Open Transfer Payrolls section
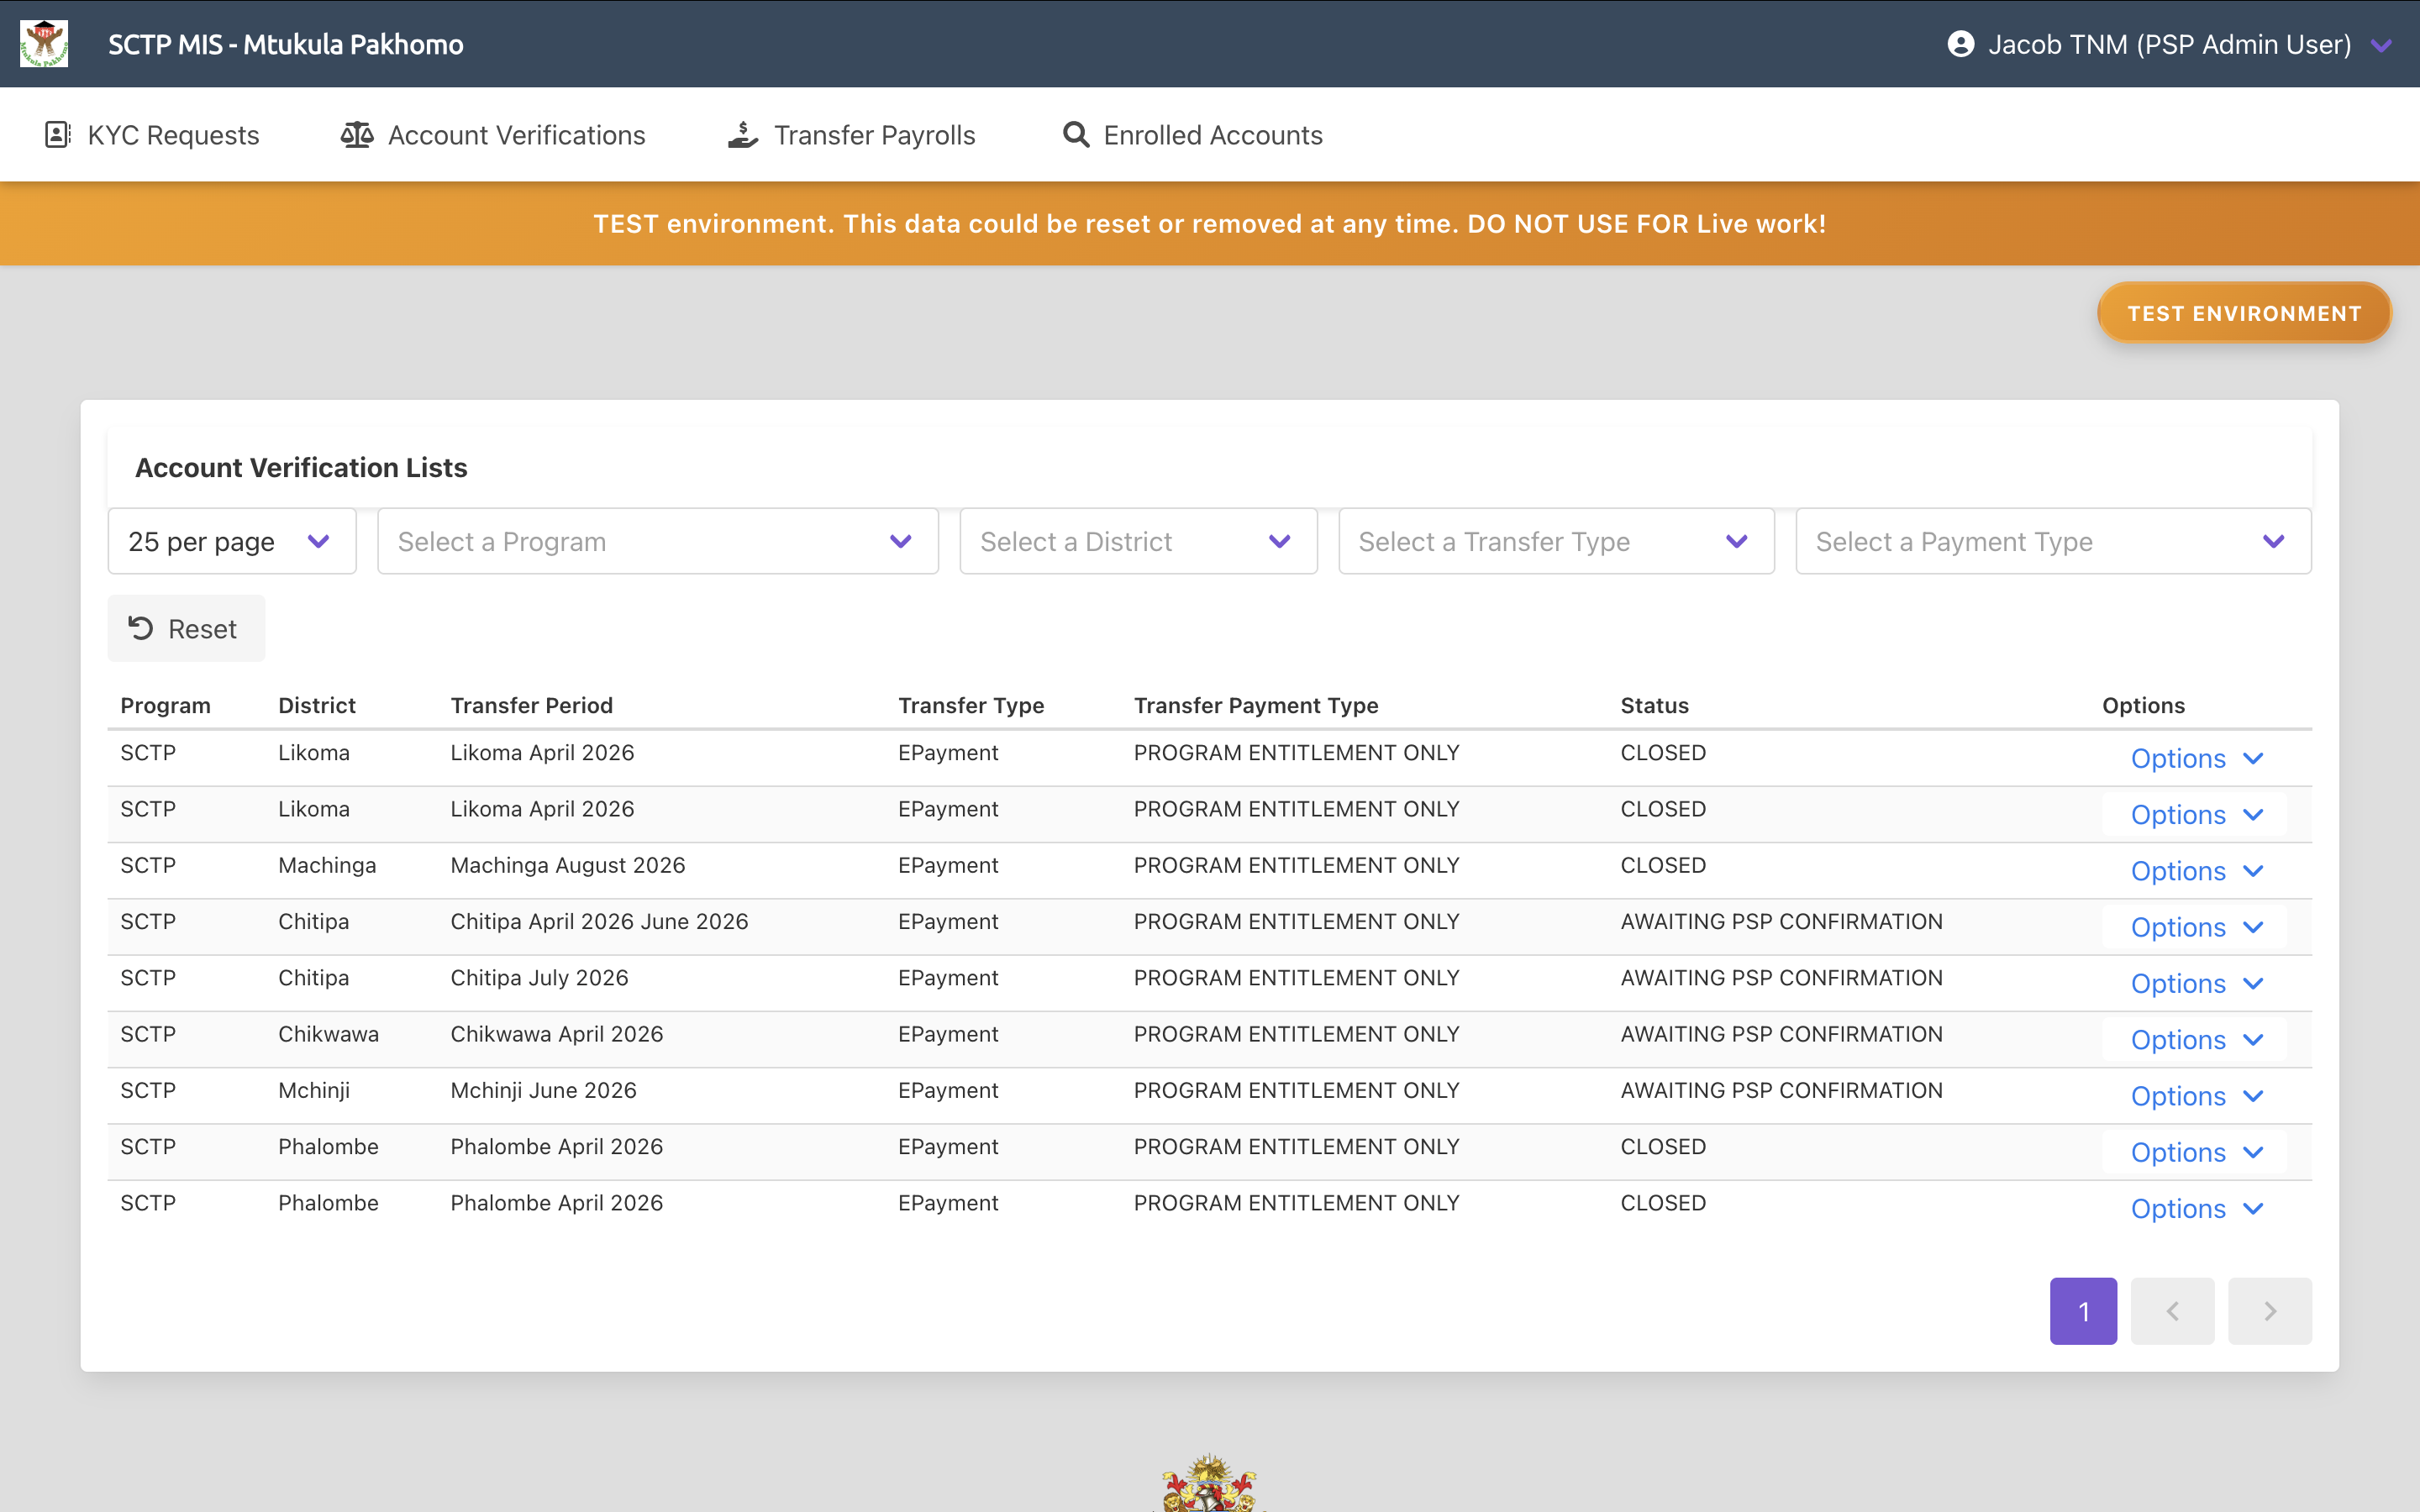The height and width of the screenshot is (1512, 2420). tap(851, 134)
